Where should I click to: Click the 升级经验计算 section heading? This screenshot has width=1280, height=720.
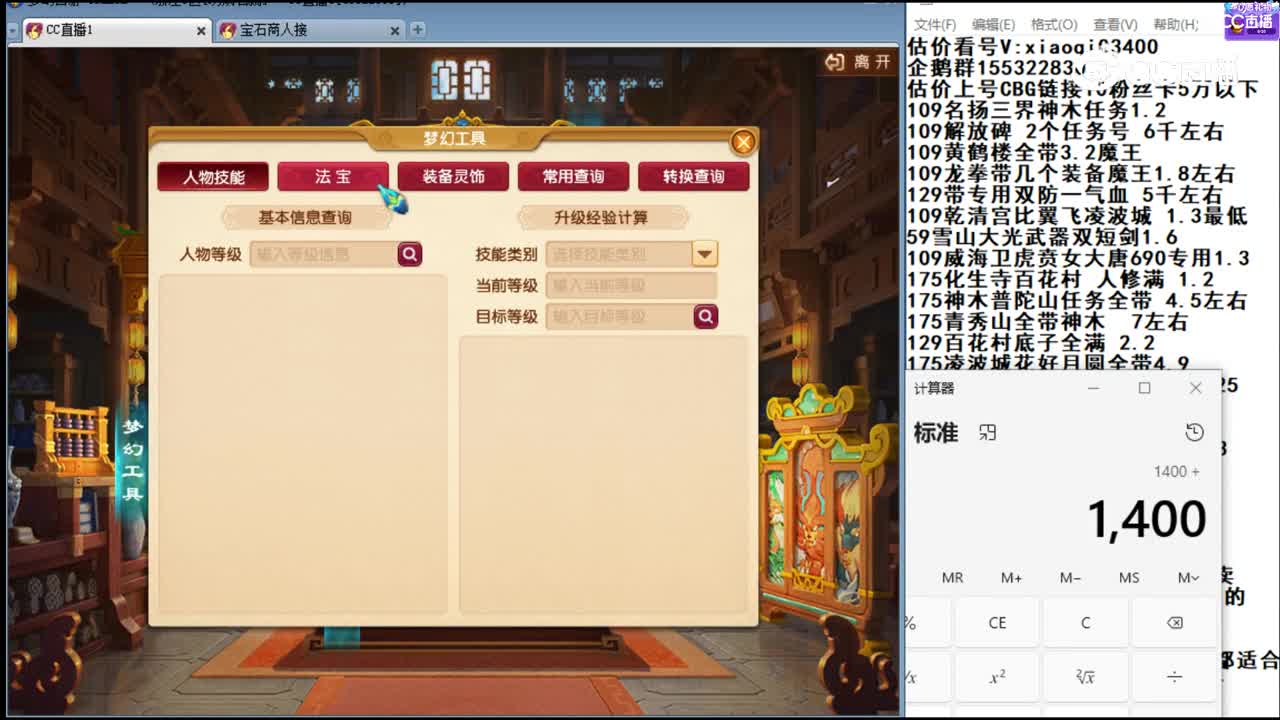tap(601, 217)
